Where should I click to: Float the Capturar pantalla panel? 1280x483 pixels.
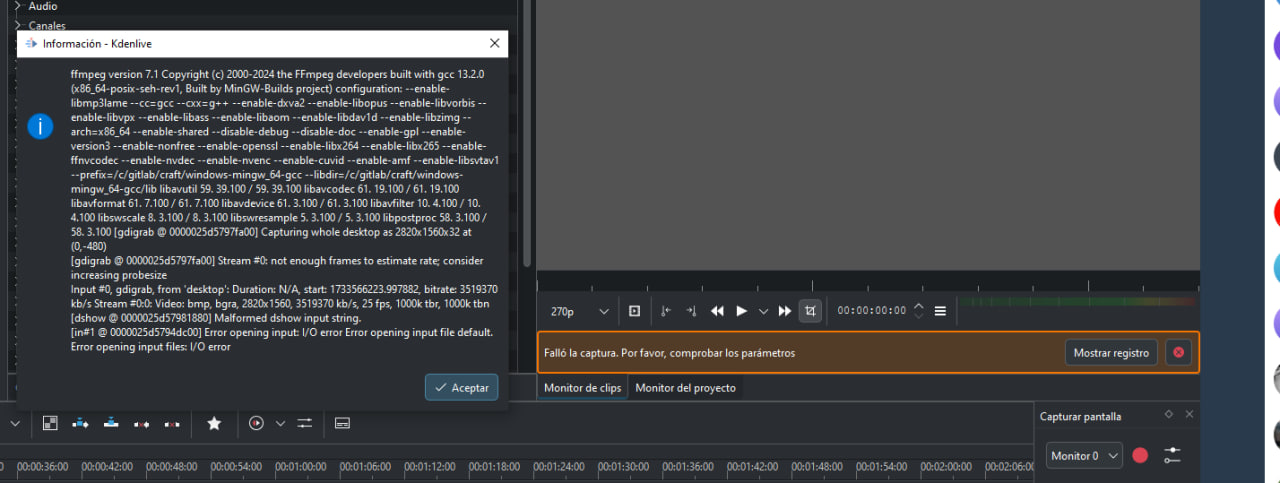1169,414
